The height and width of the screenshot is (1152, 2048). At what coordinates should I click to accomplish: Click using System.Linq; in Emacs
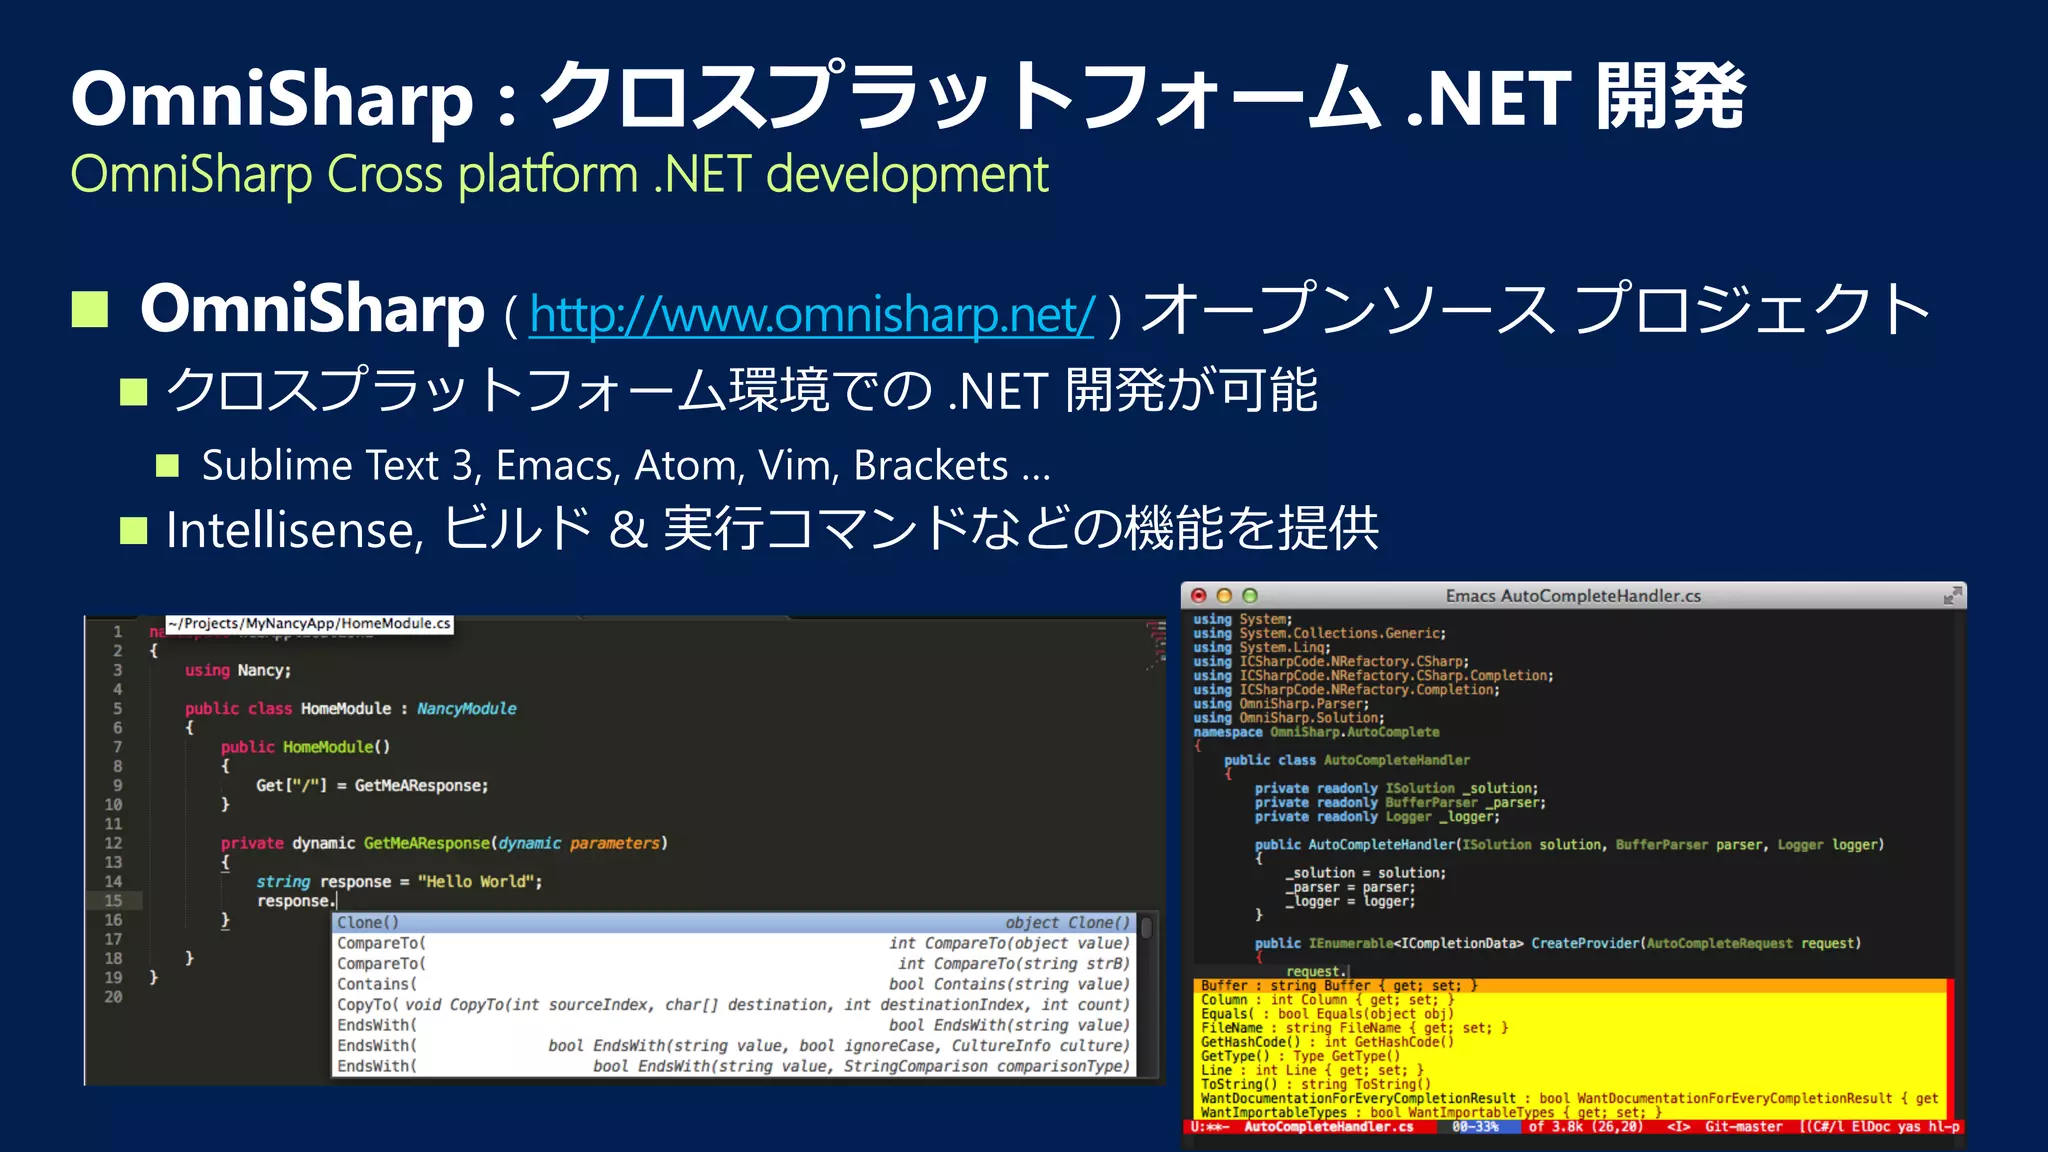click(1262, 647)
